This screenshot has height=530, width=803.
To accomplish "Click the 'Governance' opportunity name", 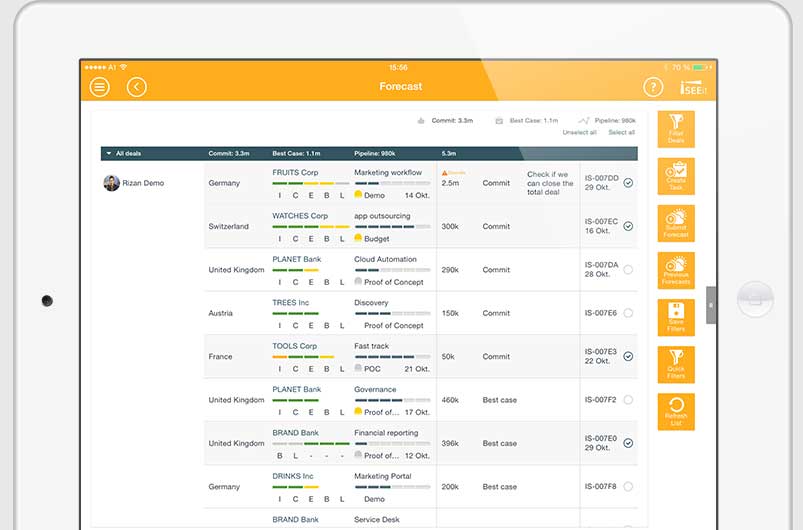I will pos(375,390).
